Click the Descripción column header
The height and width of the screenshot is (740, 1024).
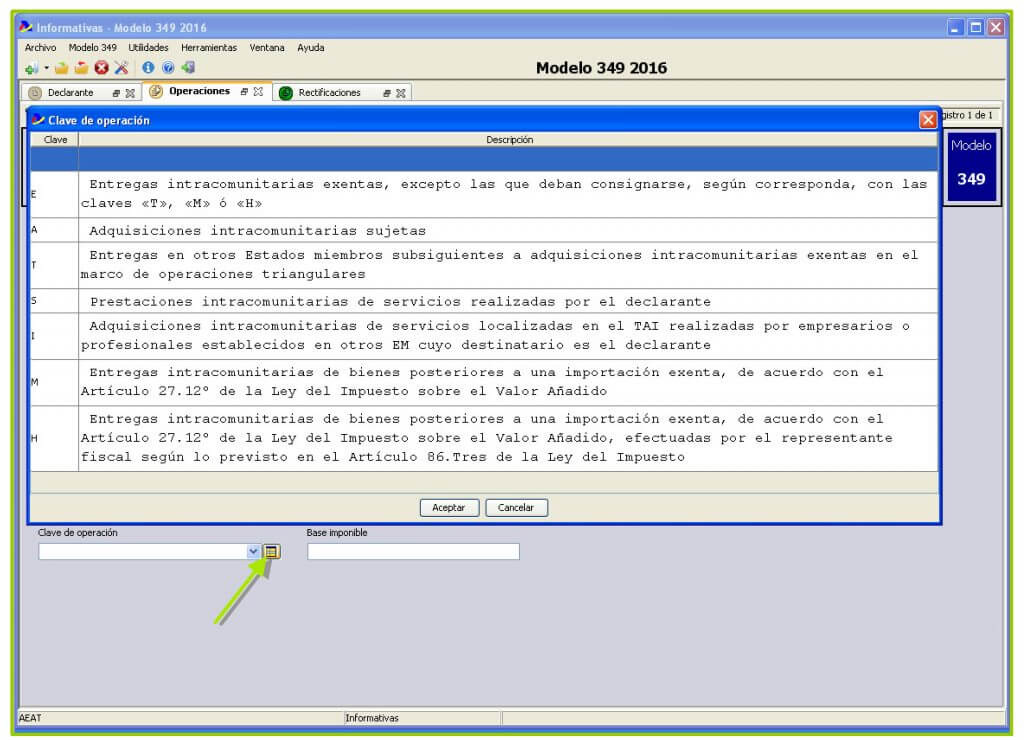509,140
